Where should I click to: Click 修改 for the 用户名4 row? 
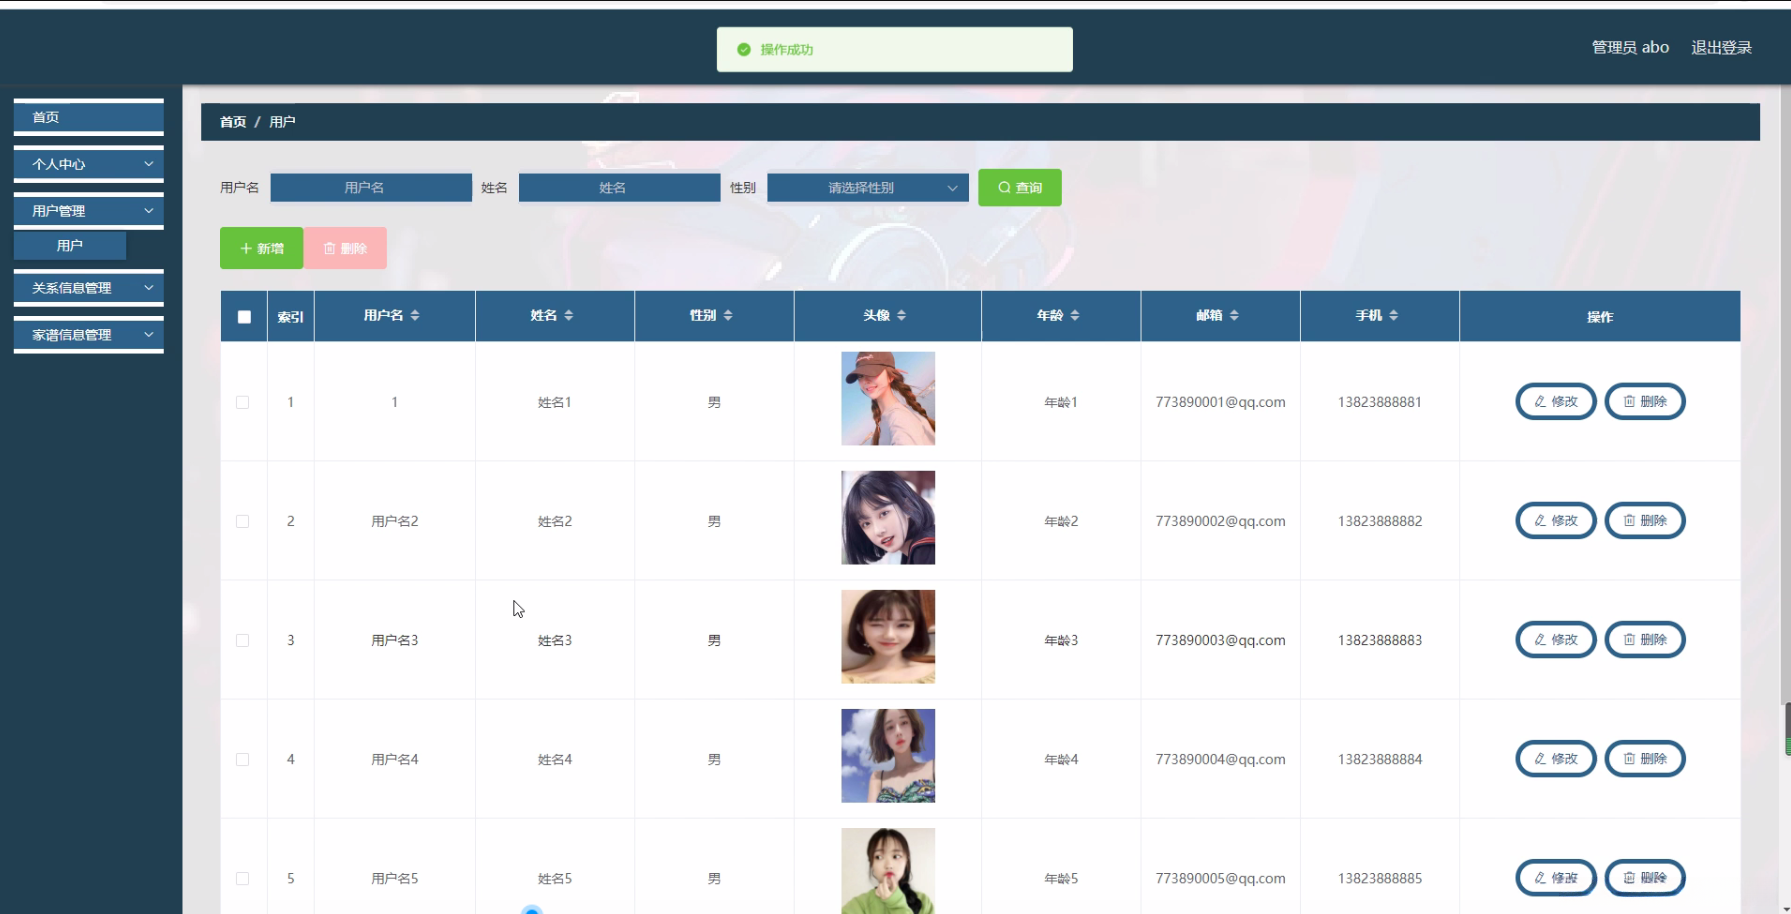coord(1556,759)
